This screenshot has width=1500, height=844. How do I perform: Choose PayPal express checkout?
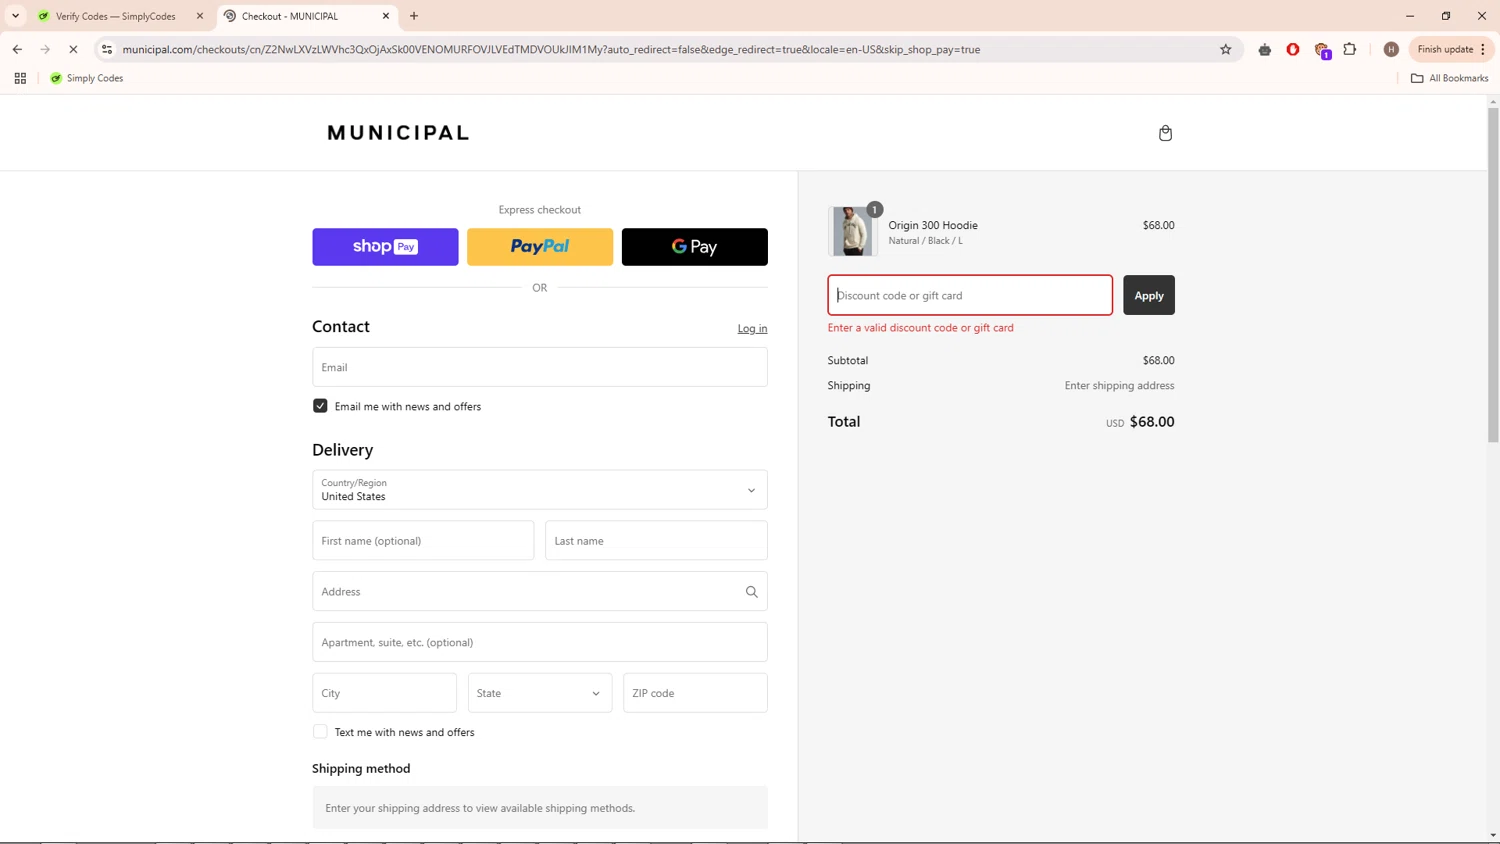(540, 247)
